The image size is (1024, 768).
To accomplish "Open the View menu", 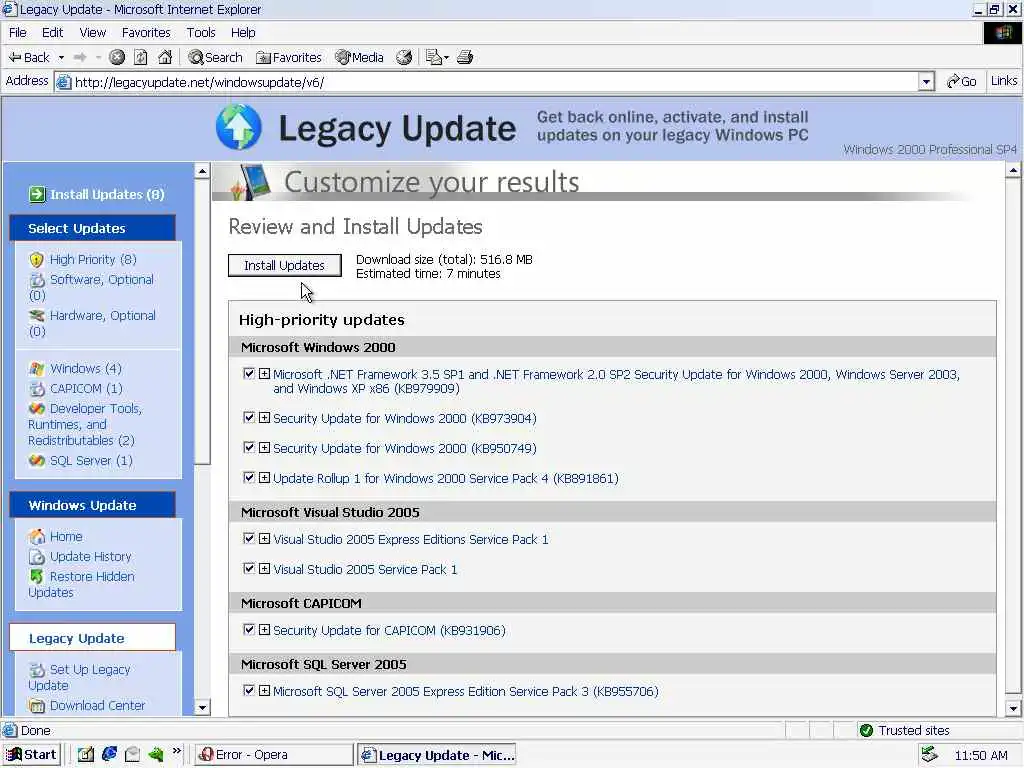I will click(93, 33).
